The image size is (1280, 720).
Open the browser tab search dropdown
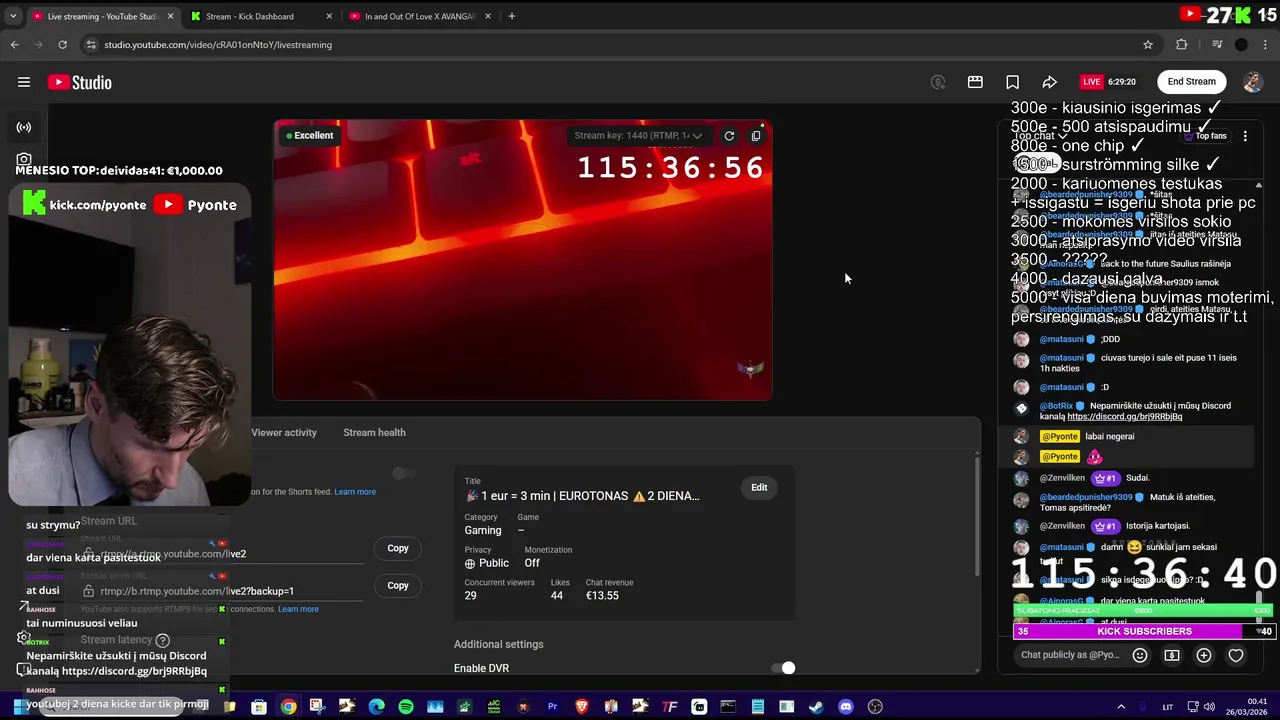tap(13, 16)
